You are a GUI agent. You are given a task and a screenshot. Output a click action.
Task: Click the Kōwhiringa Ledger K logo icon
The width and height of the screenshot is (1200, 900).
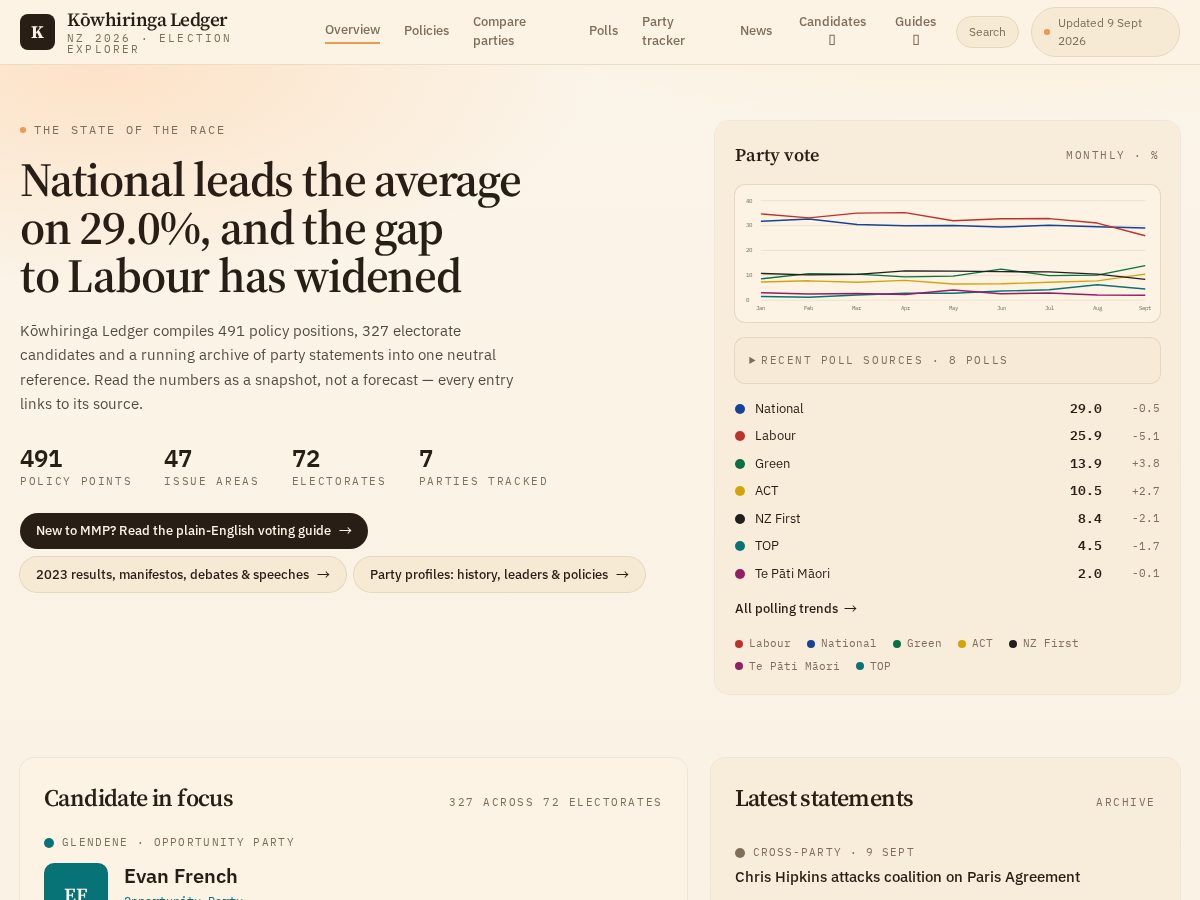(x=37, y=32)
